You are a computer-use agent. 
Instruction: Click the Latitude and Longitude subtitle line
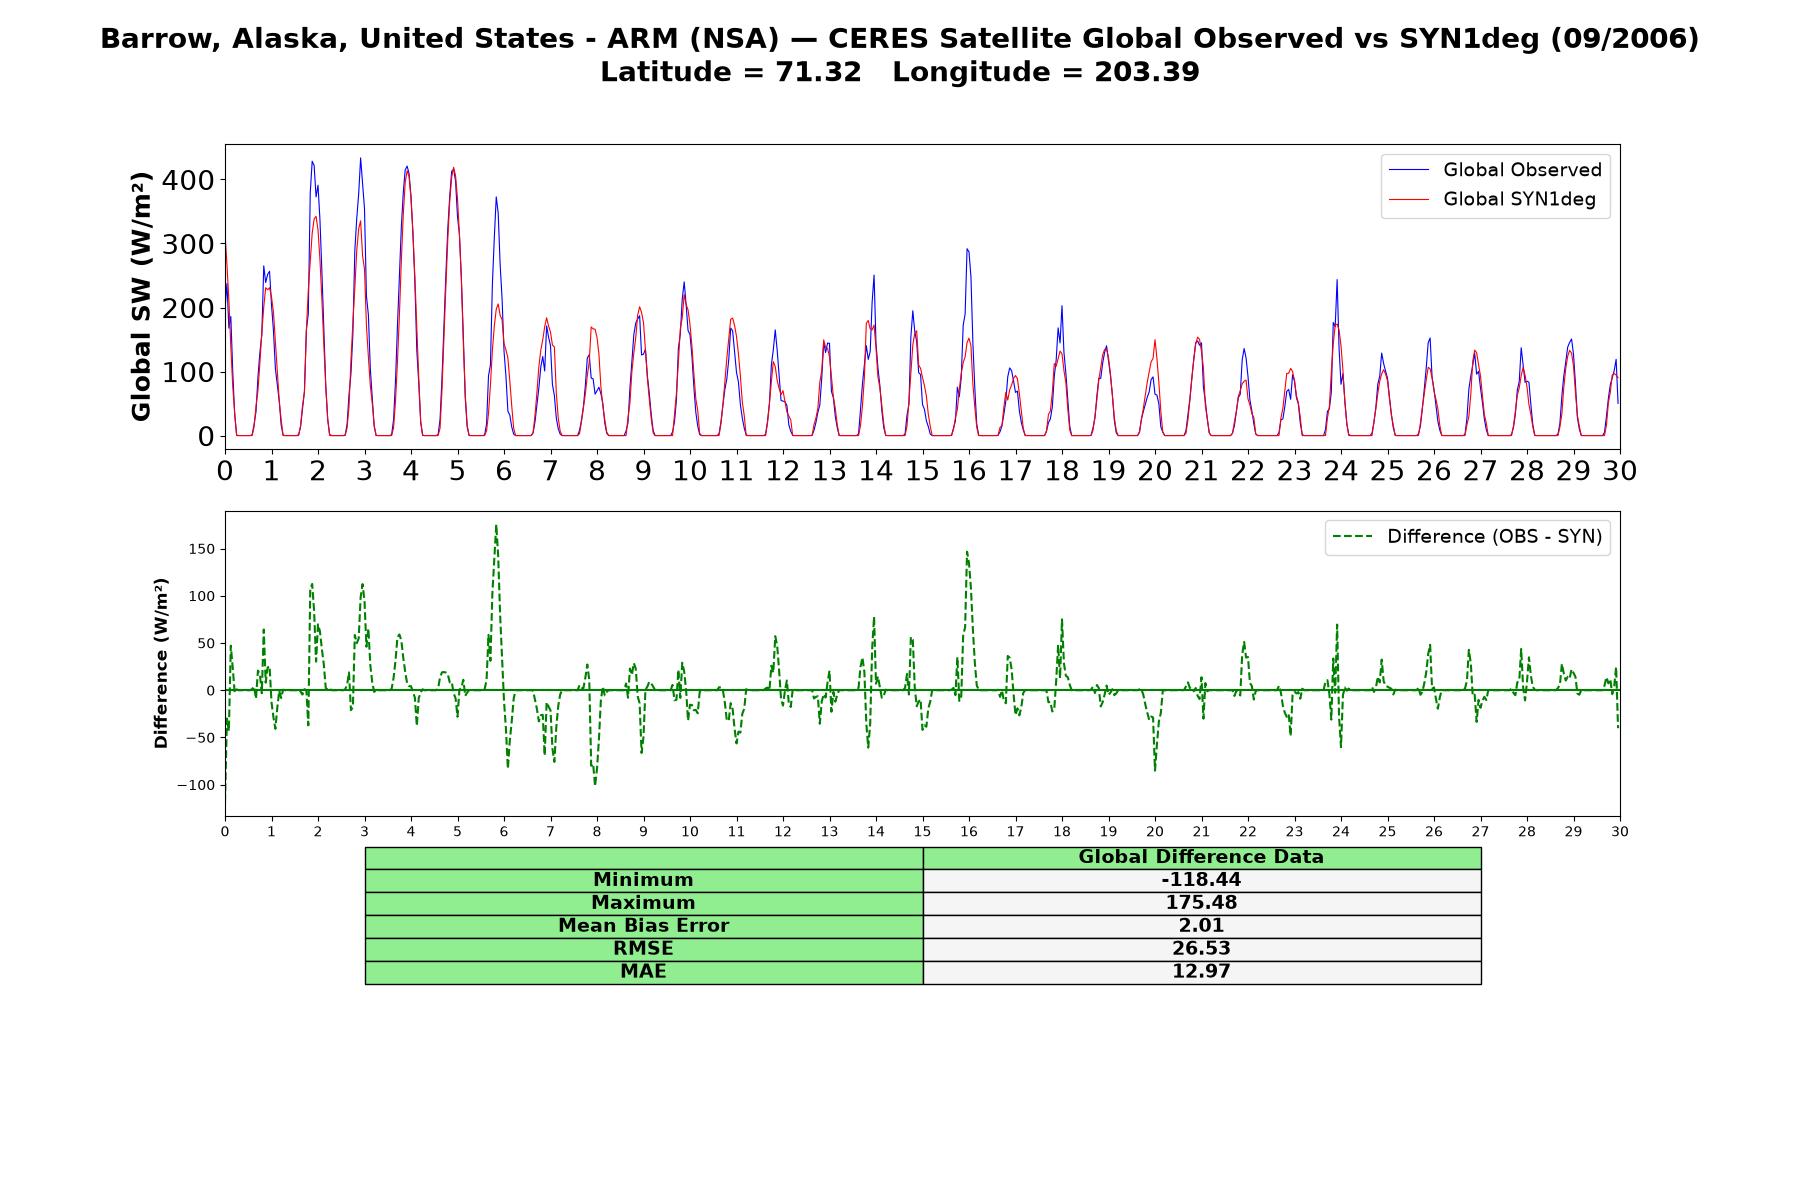(x=900, y=72)
